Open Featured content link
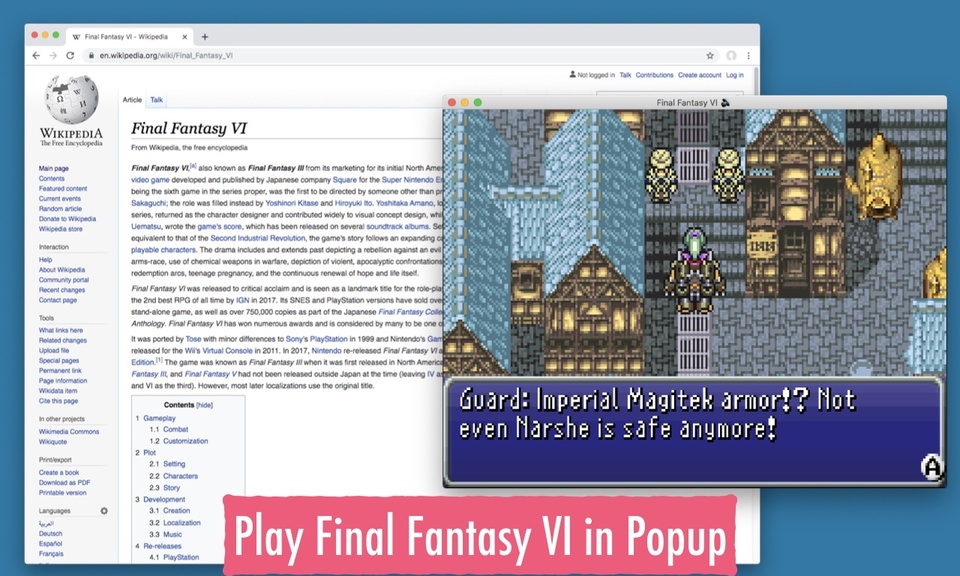This screenshot has height=576, width=960. (x=63, y=189)
